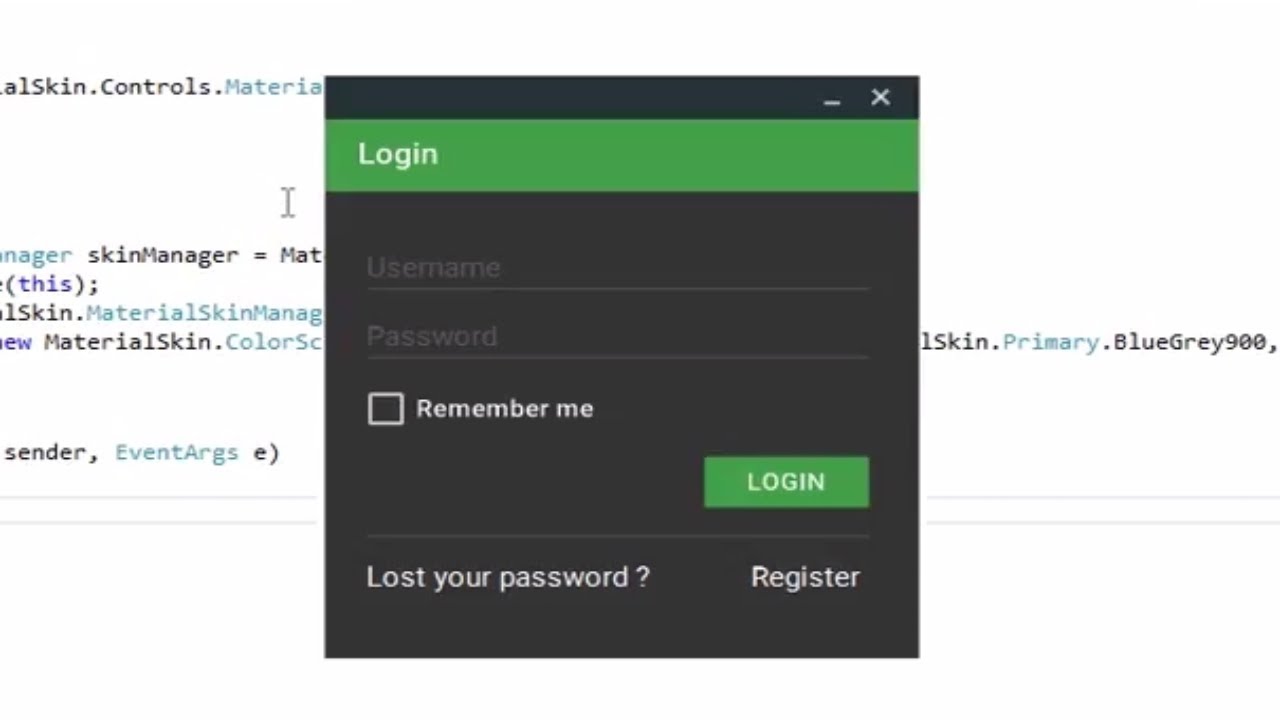Click the sender parameter in code

tap(44, 453)
